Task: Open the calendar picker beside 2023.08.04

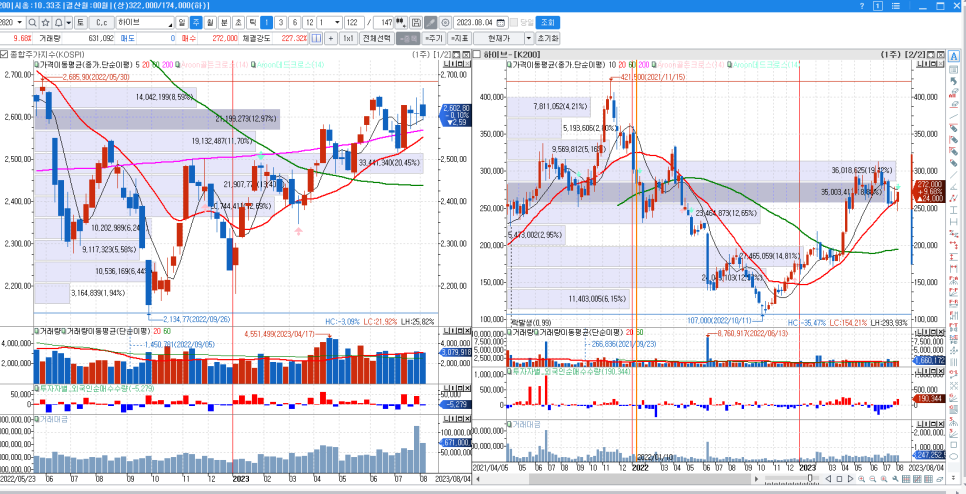Action: pyautogui.click(x=501, y=22)
